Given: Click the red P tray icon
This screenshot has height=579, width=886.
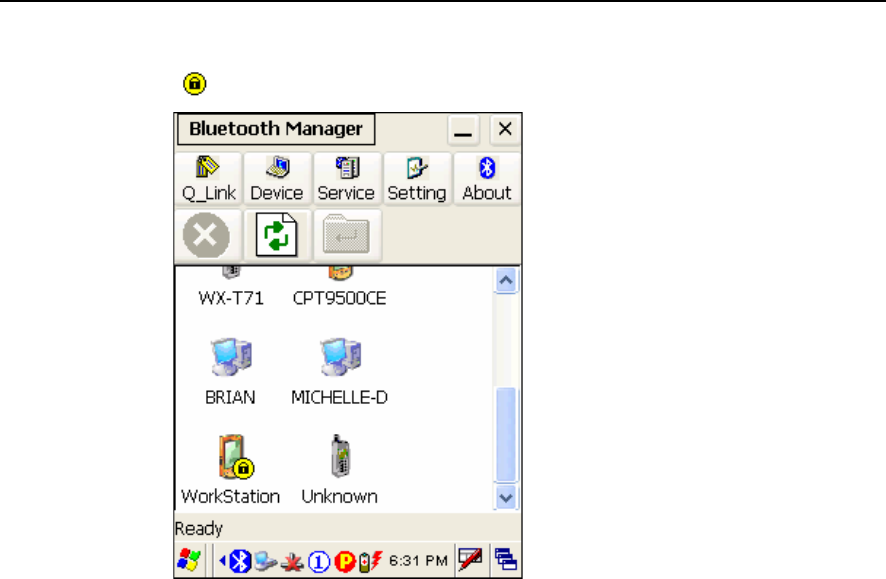Looking at the screenshot, I should click(x=345, y=561).
